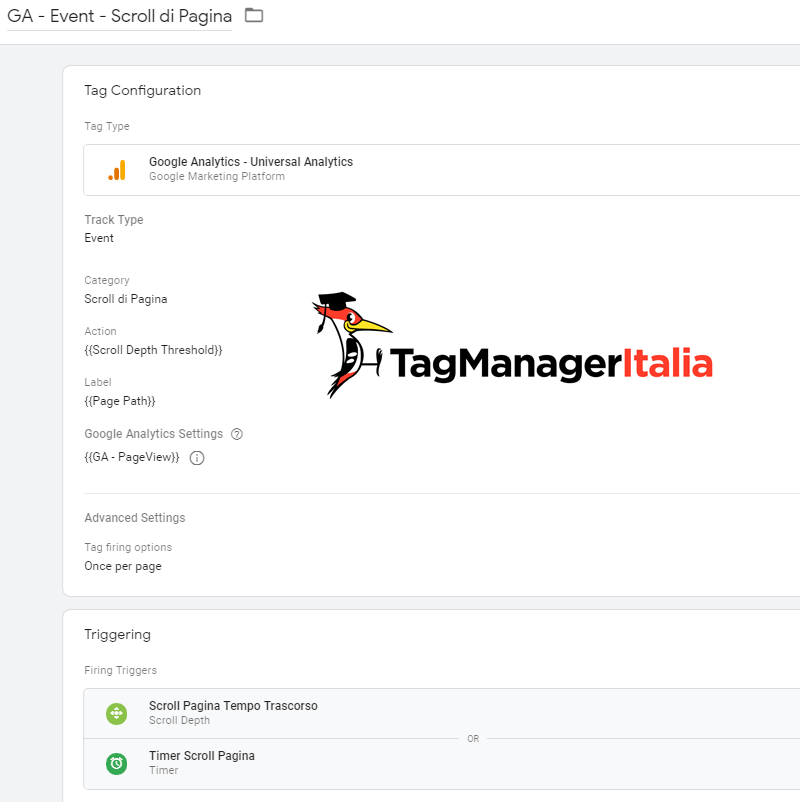The image size is (800, 802).
Task: Click the Timer trigger clock icon
Action: point(117,764)
